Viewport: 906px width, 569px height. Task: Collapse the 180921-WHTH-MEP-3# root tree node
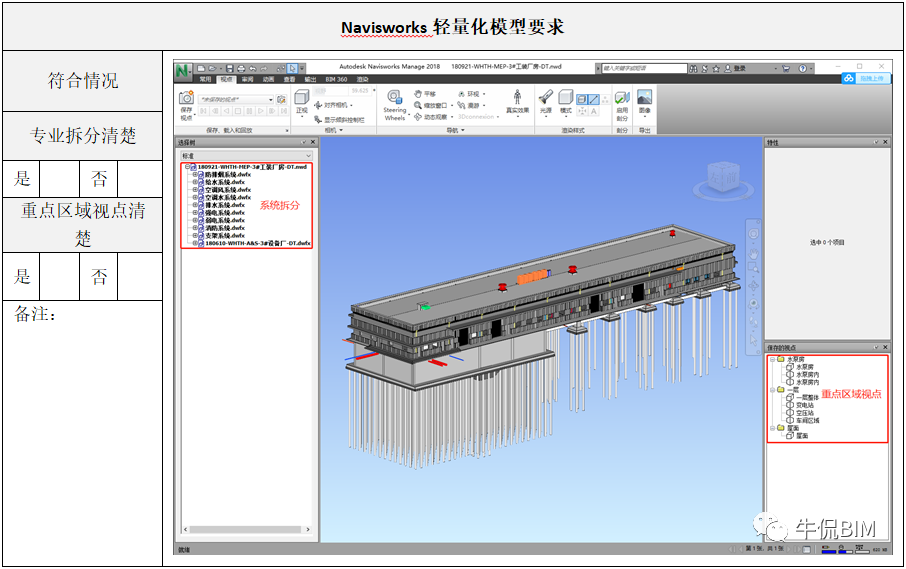(187, 167)
